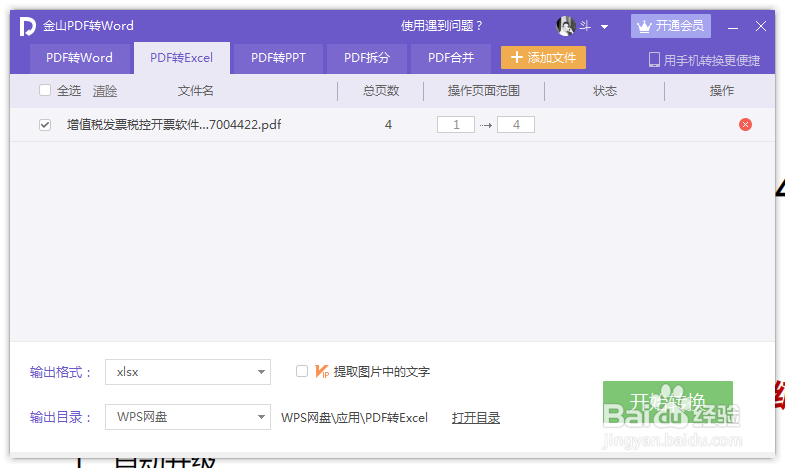
Task: Click the 添加文件 add file button
Action: coord(543,58)
